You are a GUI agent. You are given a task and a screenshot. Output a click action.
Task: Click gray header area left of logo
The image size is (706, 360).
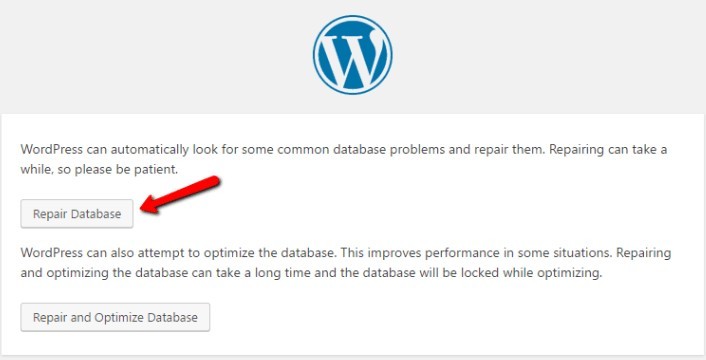click(x=153, y=56)
